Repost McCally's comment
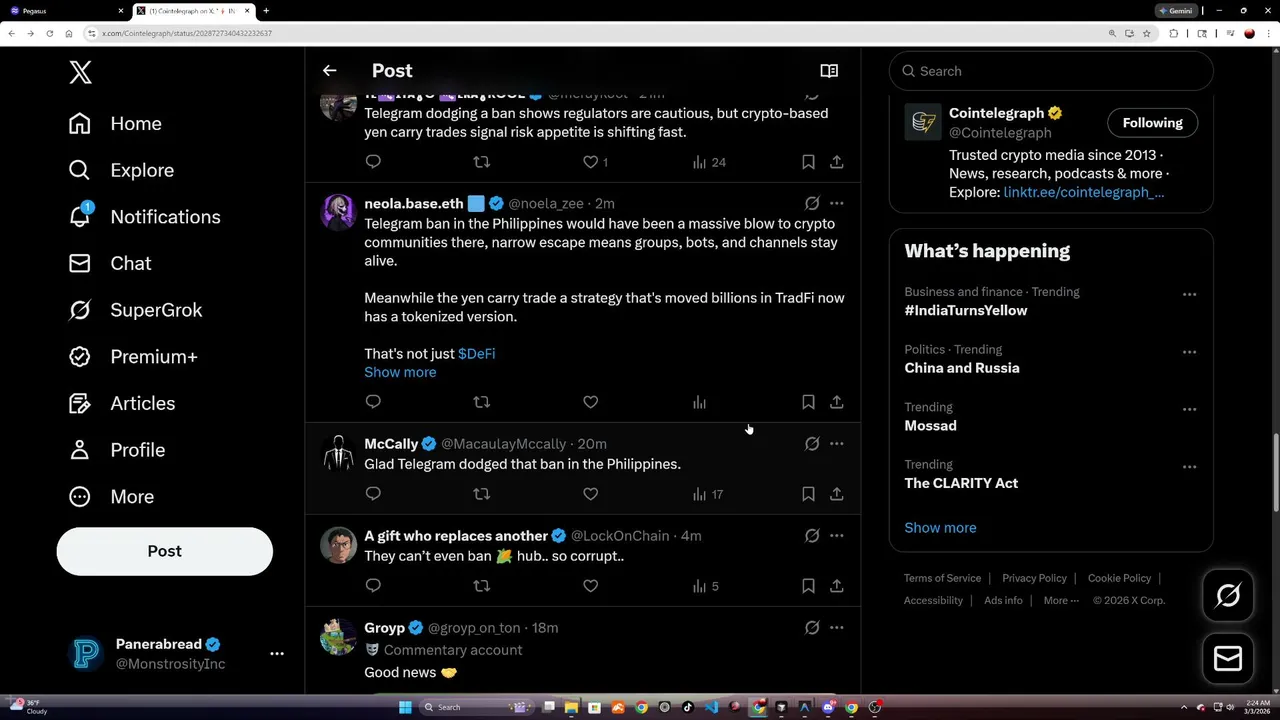Screen dimensions: 1280x720 (481, 494)
